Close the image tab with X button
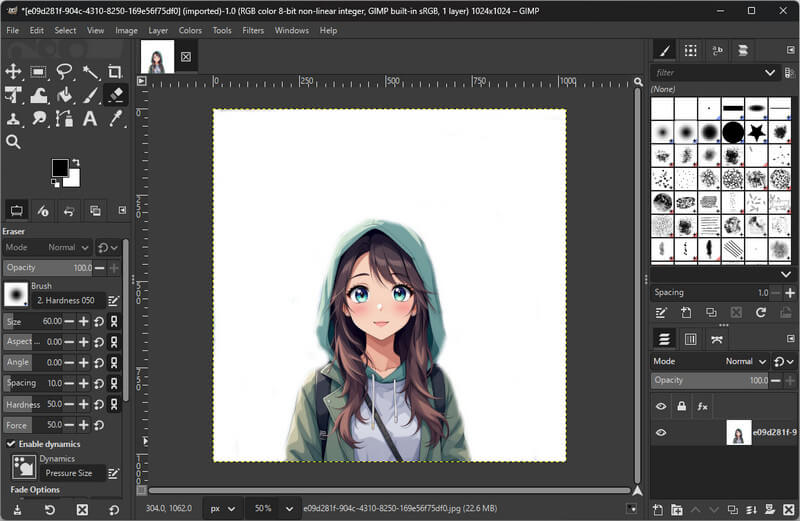Screen dimensions: 800x521 186,57
